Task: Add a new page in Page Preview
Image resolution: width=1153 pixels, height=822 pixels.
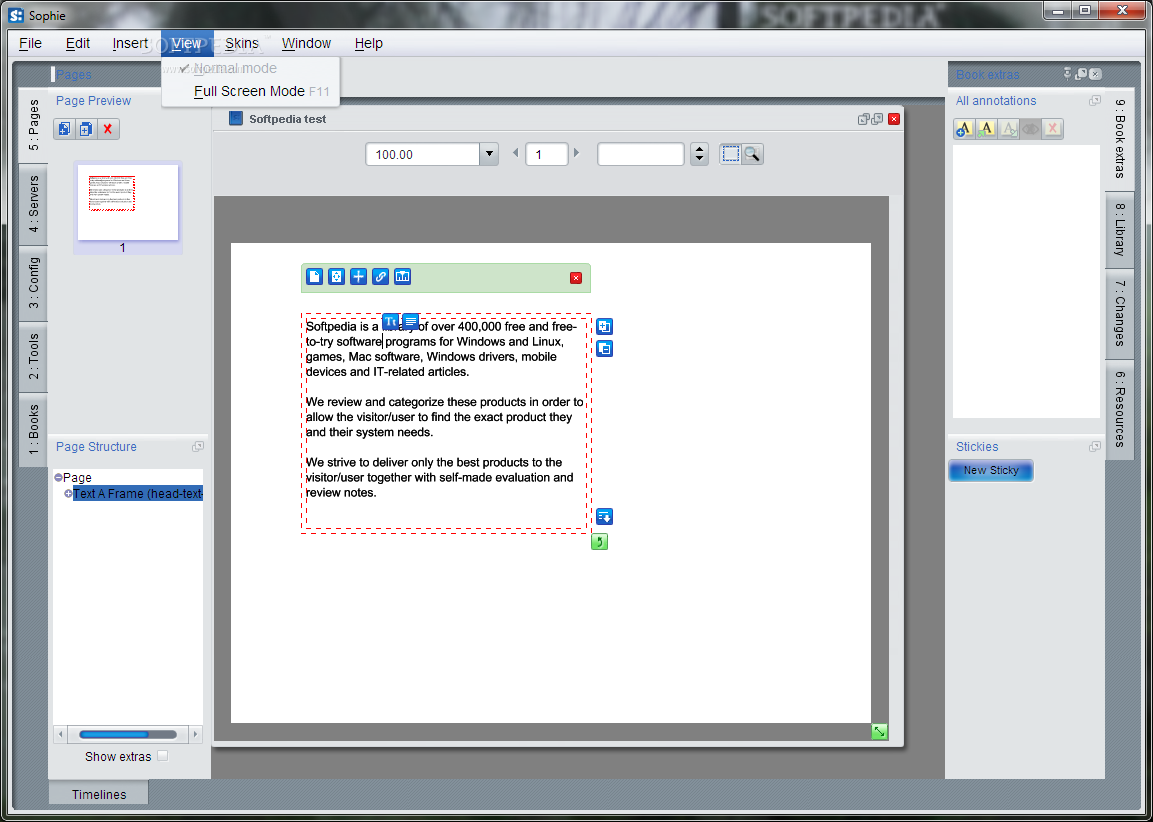Action: click(65, 129)
